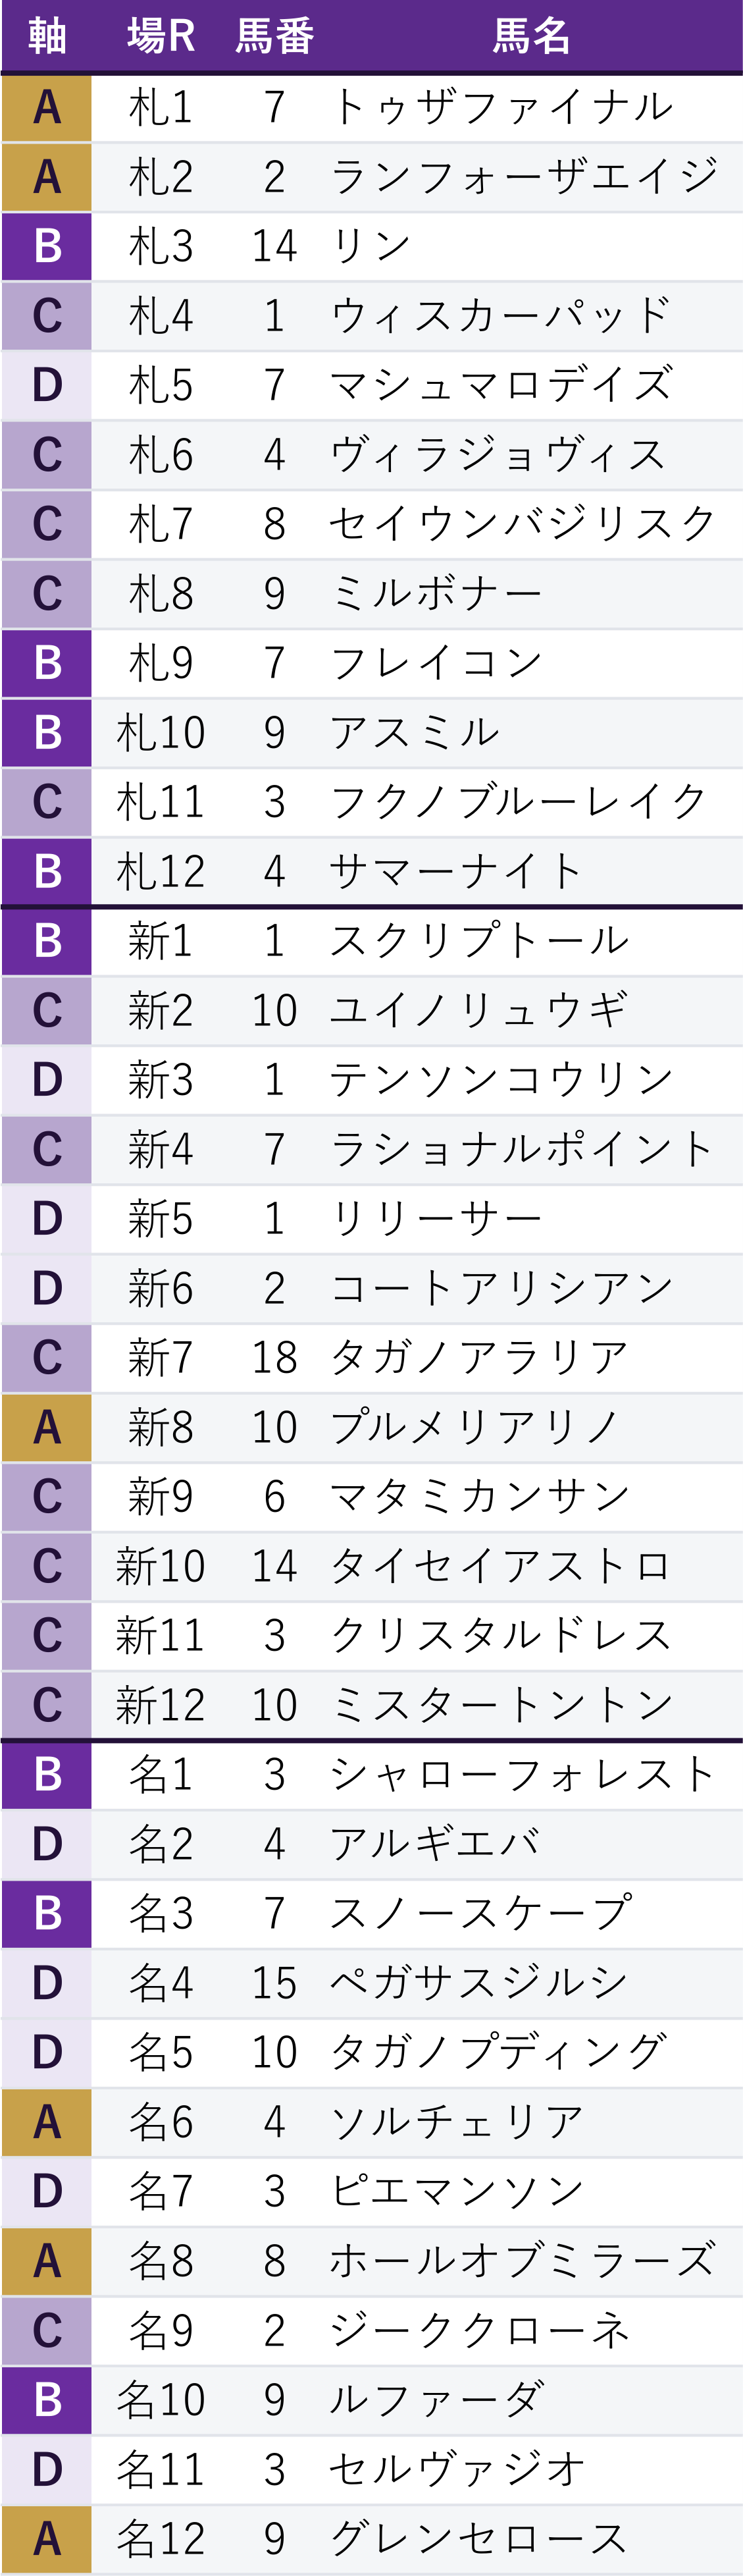The width and height of the screenshot is (743, 2576).
Task: Select horse name スクリプトール
Action: [481, 941]
